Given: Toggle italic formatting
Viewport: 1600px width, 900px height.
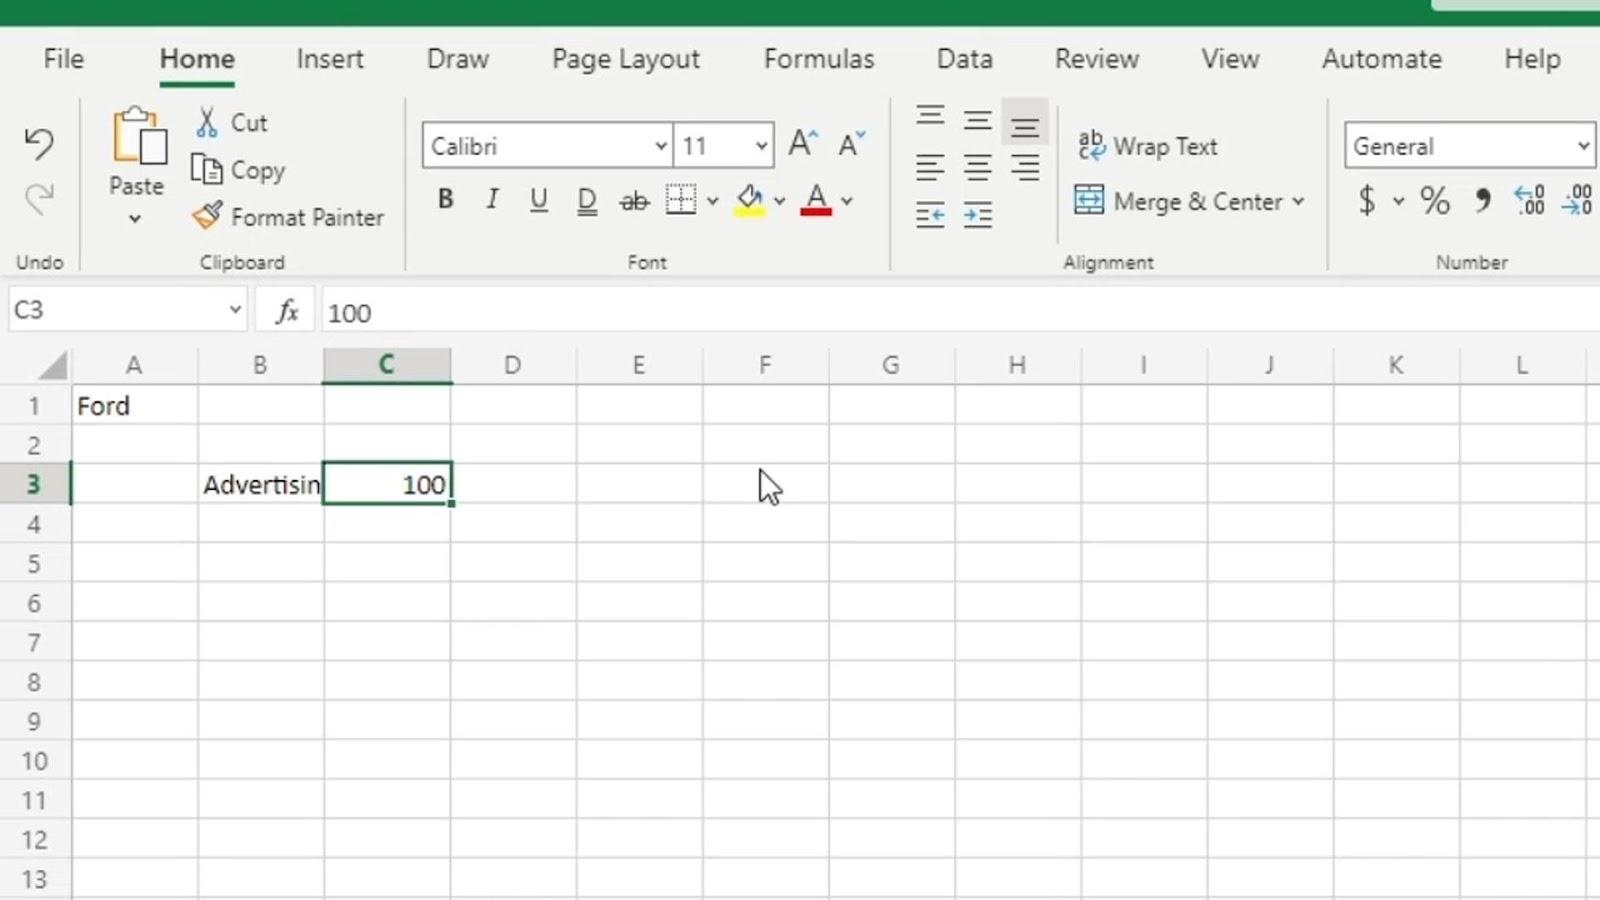Looking at the screenshot, I should (492, 200).
